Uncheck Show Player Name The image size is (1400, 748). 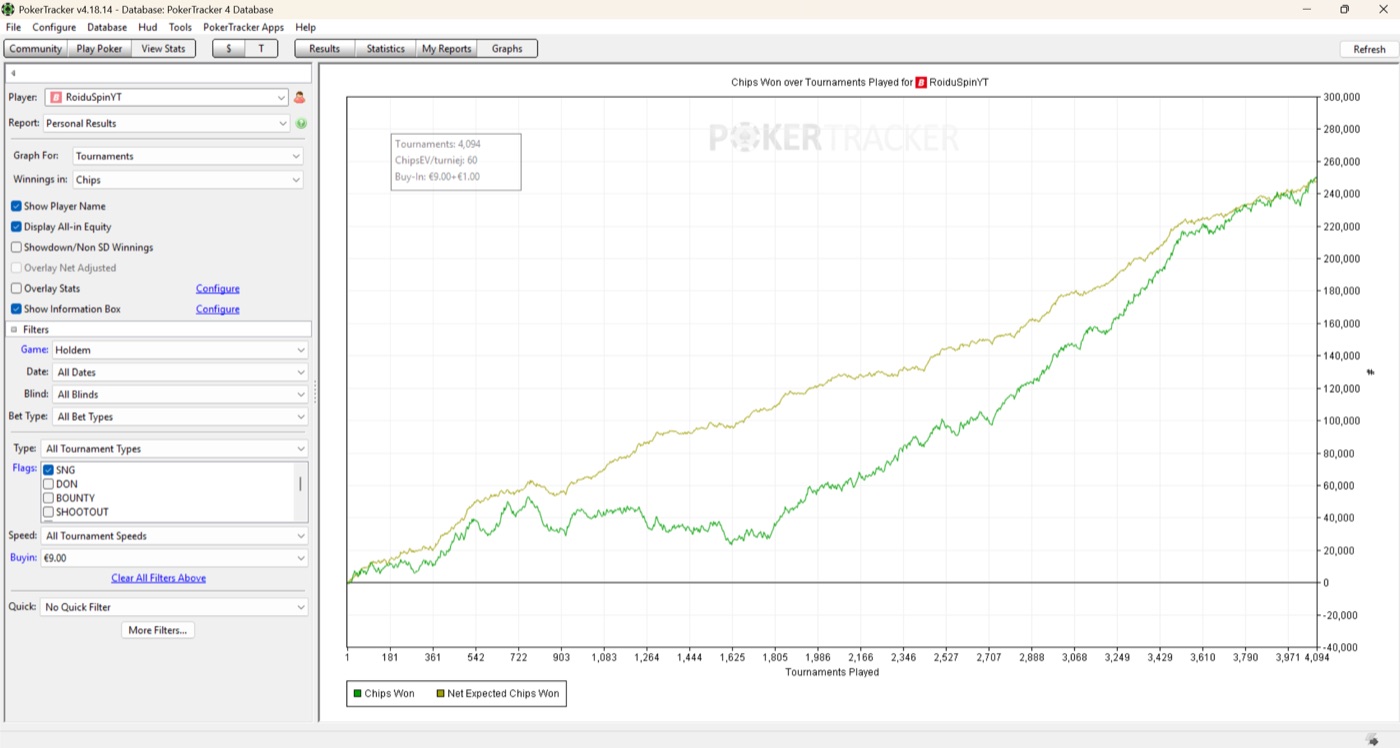coord(16,206)
